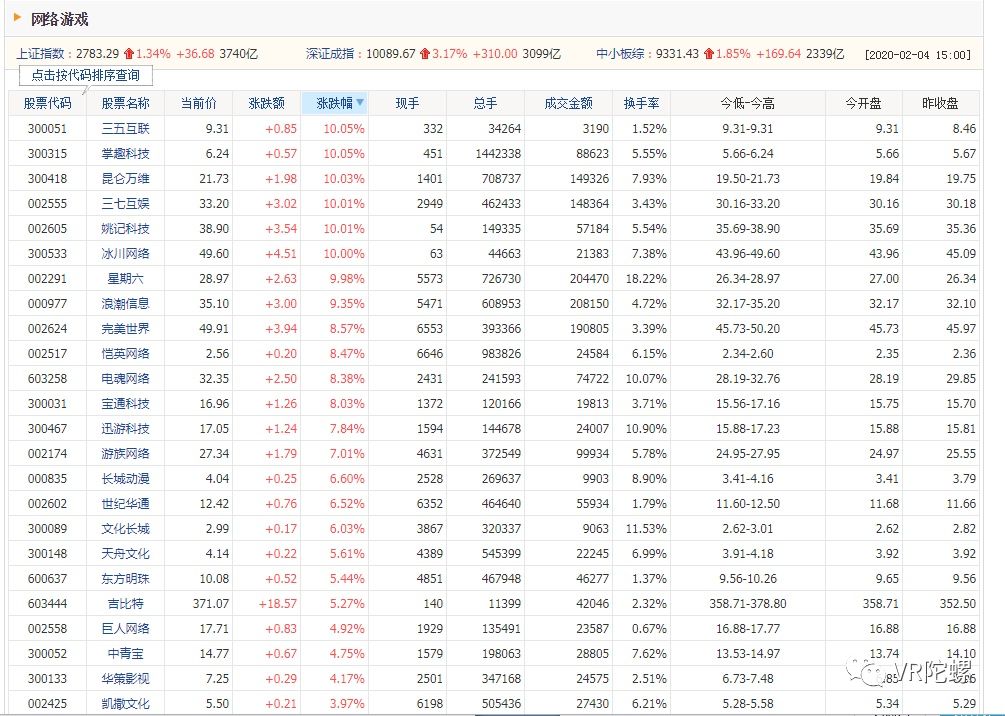Open stock name 凯撒文化
The width and height of the screenshot is (1005, 716).
coord(126,703)
